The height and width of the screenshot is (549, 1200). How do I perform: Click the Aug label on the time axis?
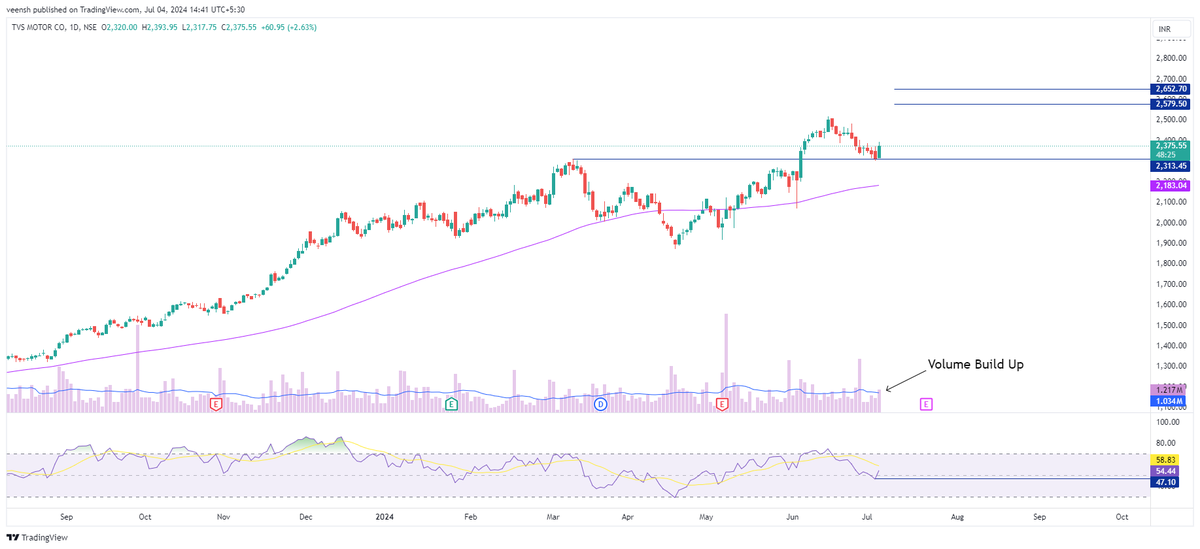(957, 517)
